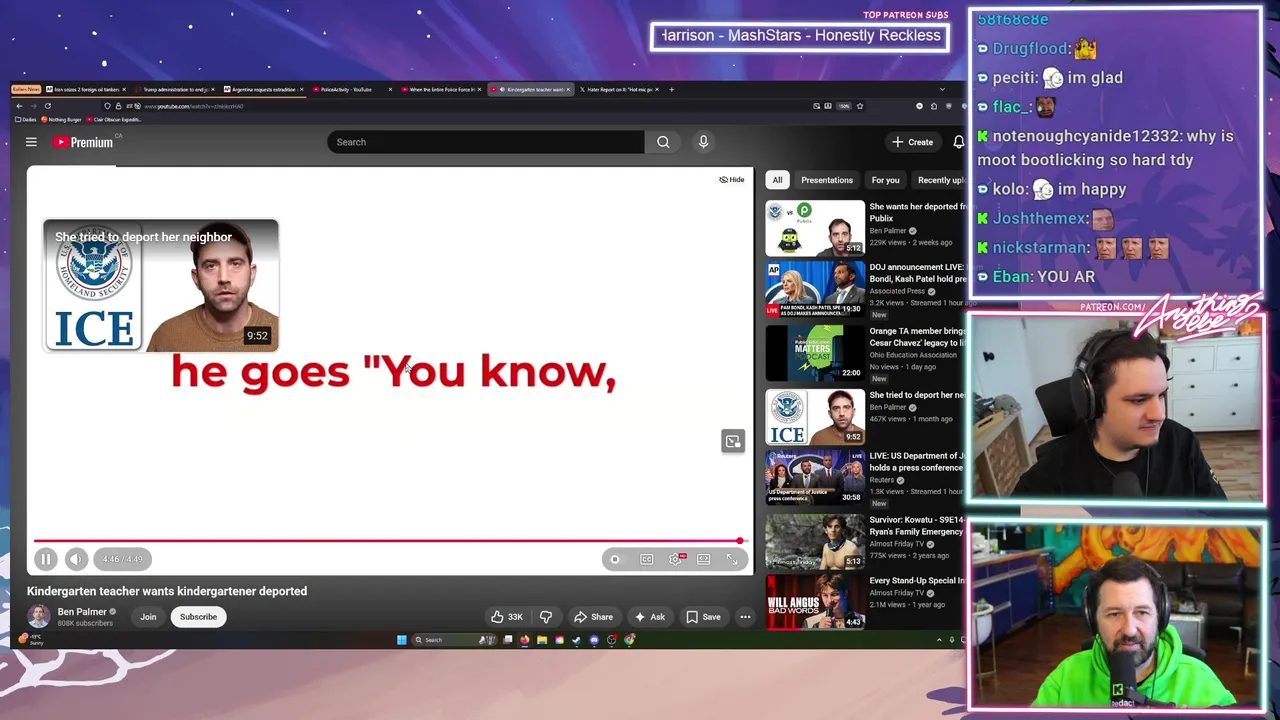The width and height of the screenshot is (1280, 720).
Task: Pause the video
Action: click(x=45, y=559)
